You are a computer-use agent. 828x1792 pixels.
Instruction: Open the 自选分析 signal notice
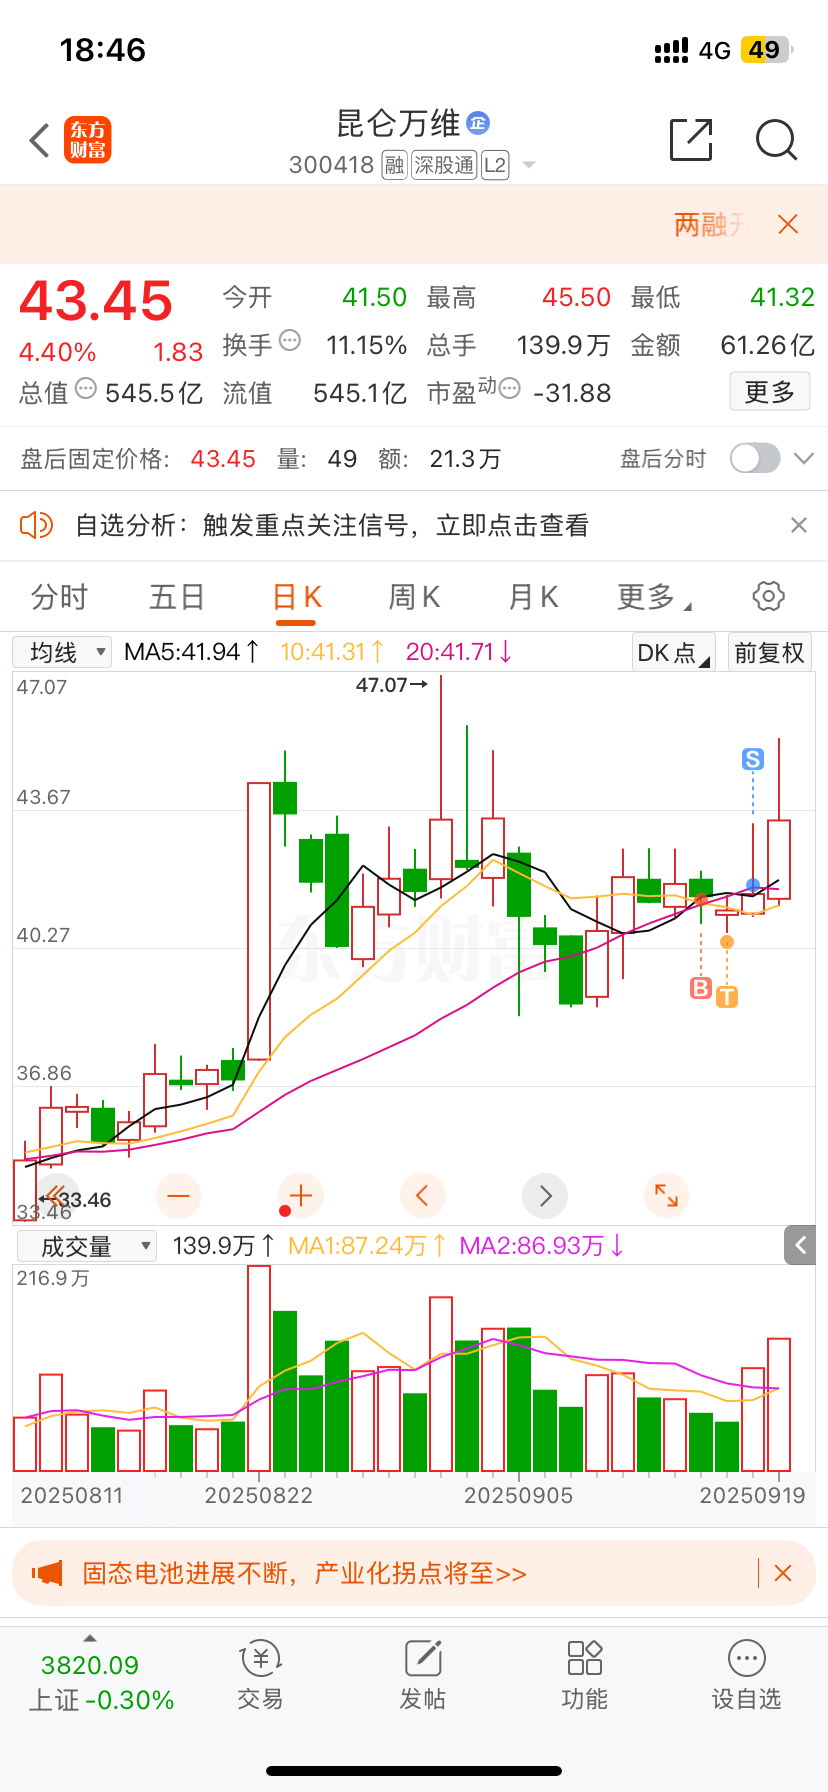[332, 525]
